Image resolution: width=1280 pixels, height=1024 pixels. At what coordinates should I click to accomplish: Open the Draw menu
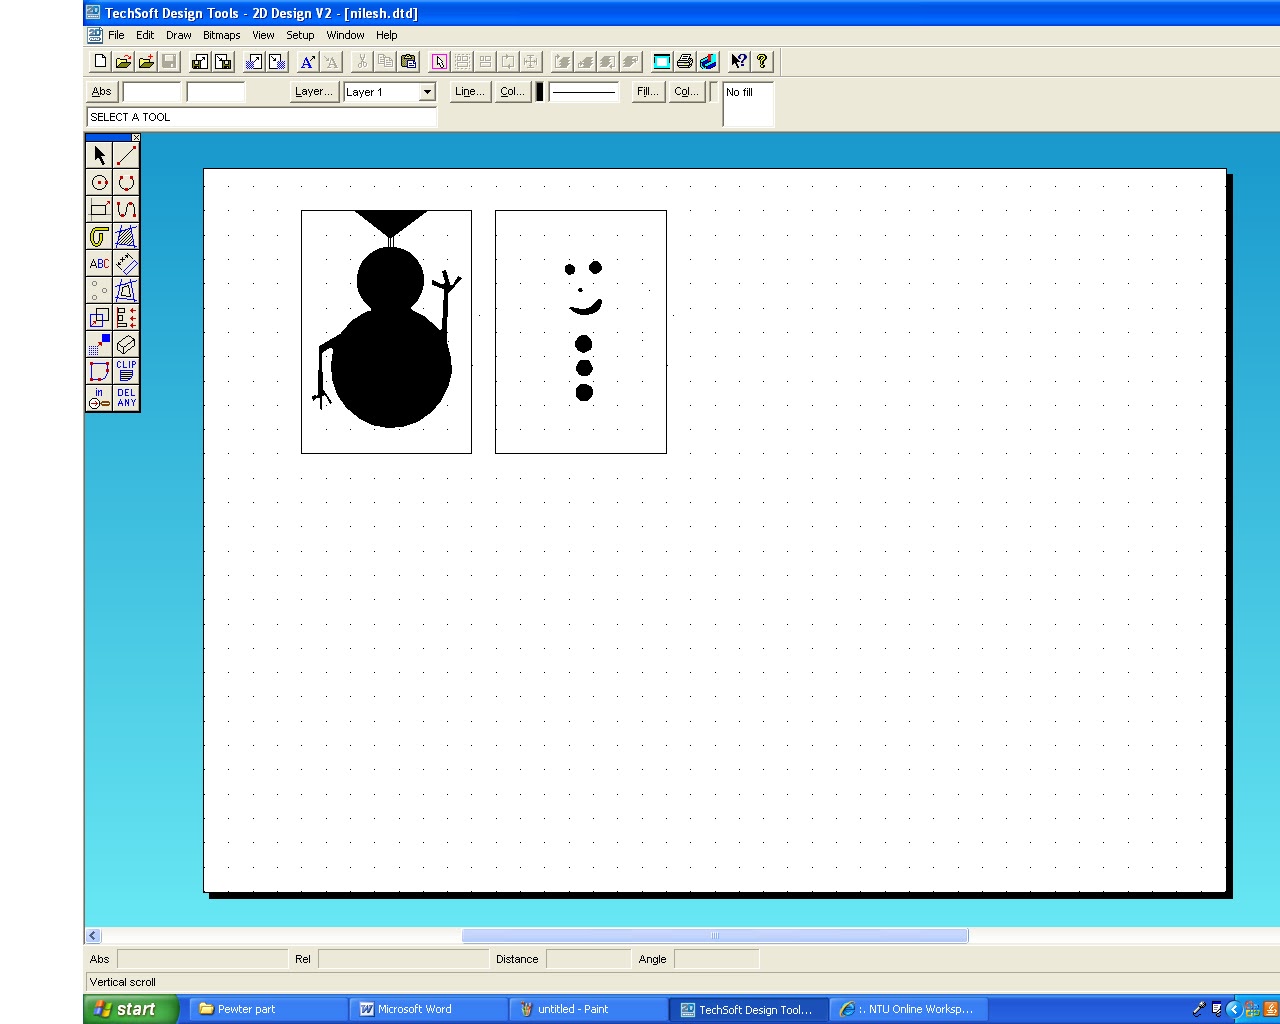point(178,35)
